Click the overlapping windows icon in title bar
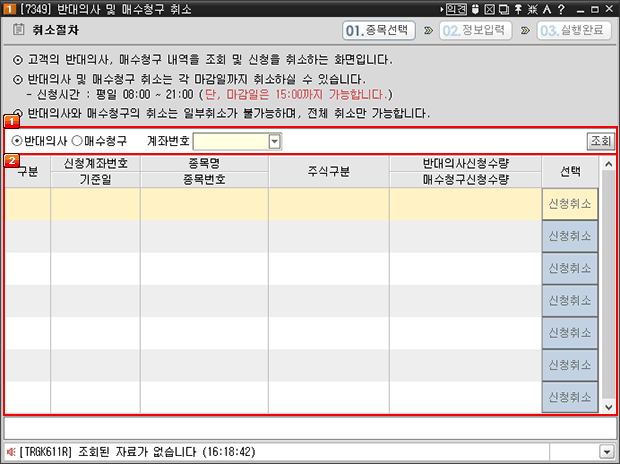This screenshot has height=464, width=620. [503, 9]
